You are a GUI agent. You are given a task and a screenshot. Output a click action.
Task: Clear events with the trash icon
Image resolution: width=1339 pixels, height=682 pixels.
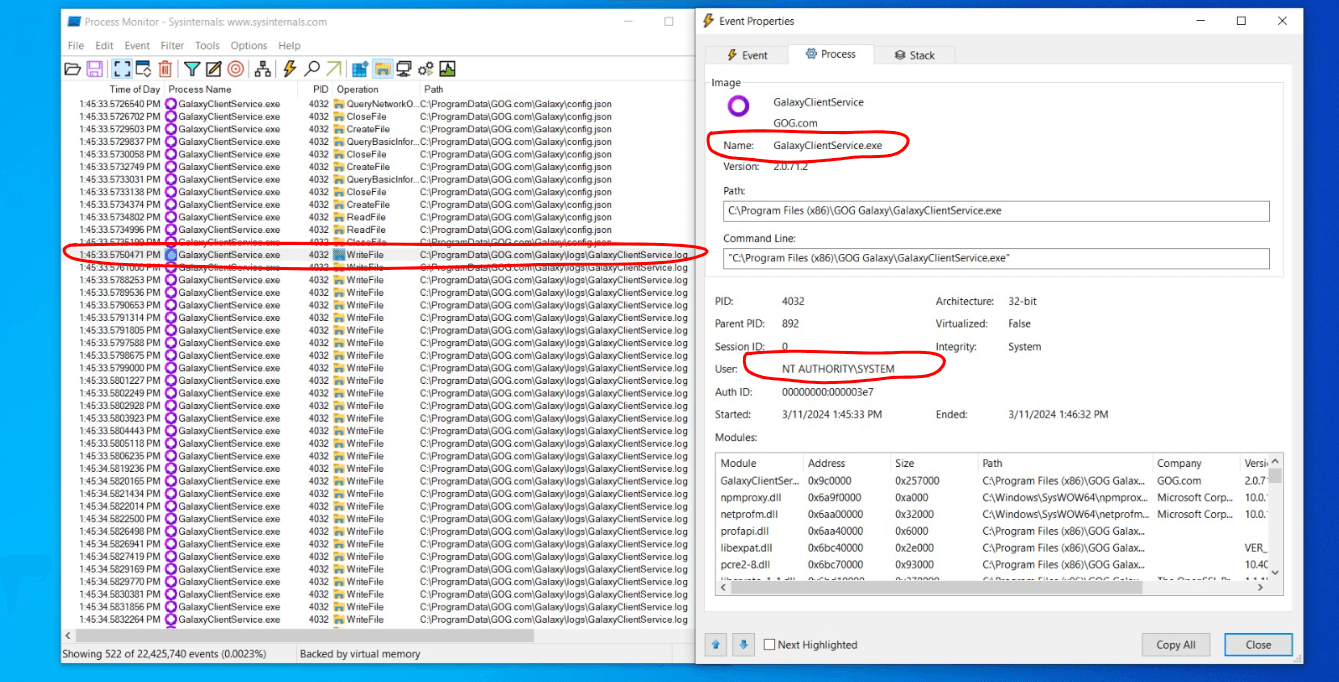[165, 69]
